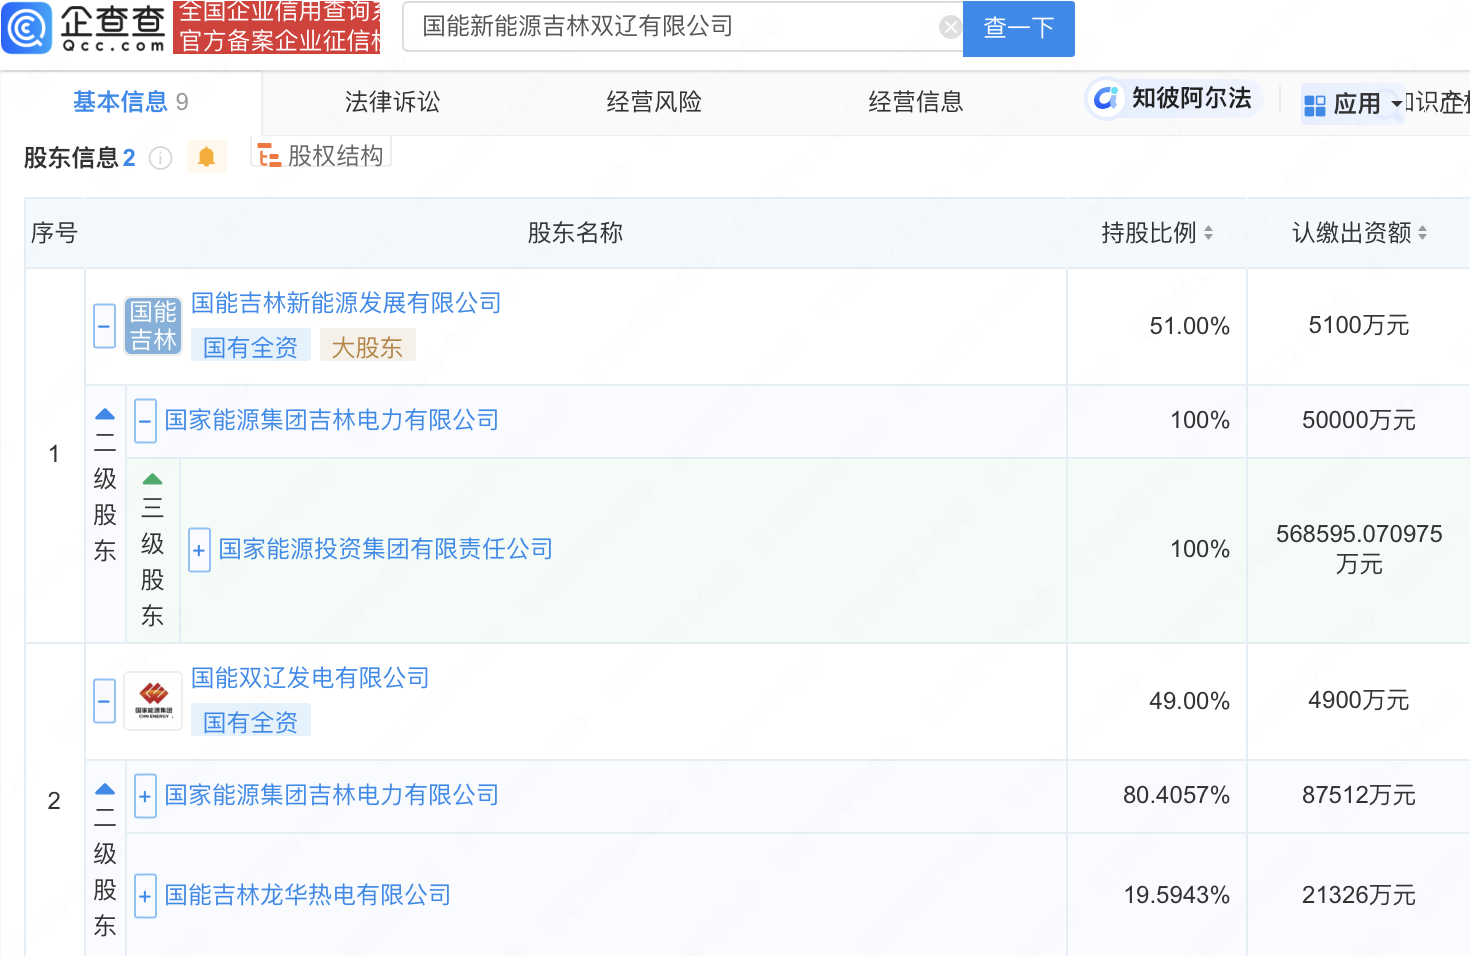Click the company name search input field
The width and height of the screenshot is (1470, 956).
click(670, 27)
